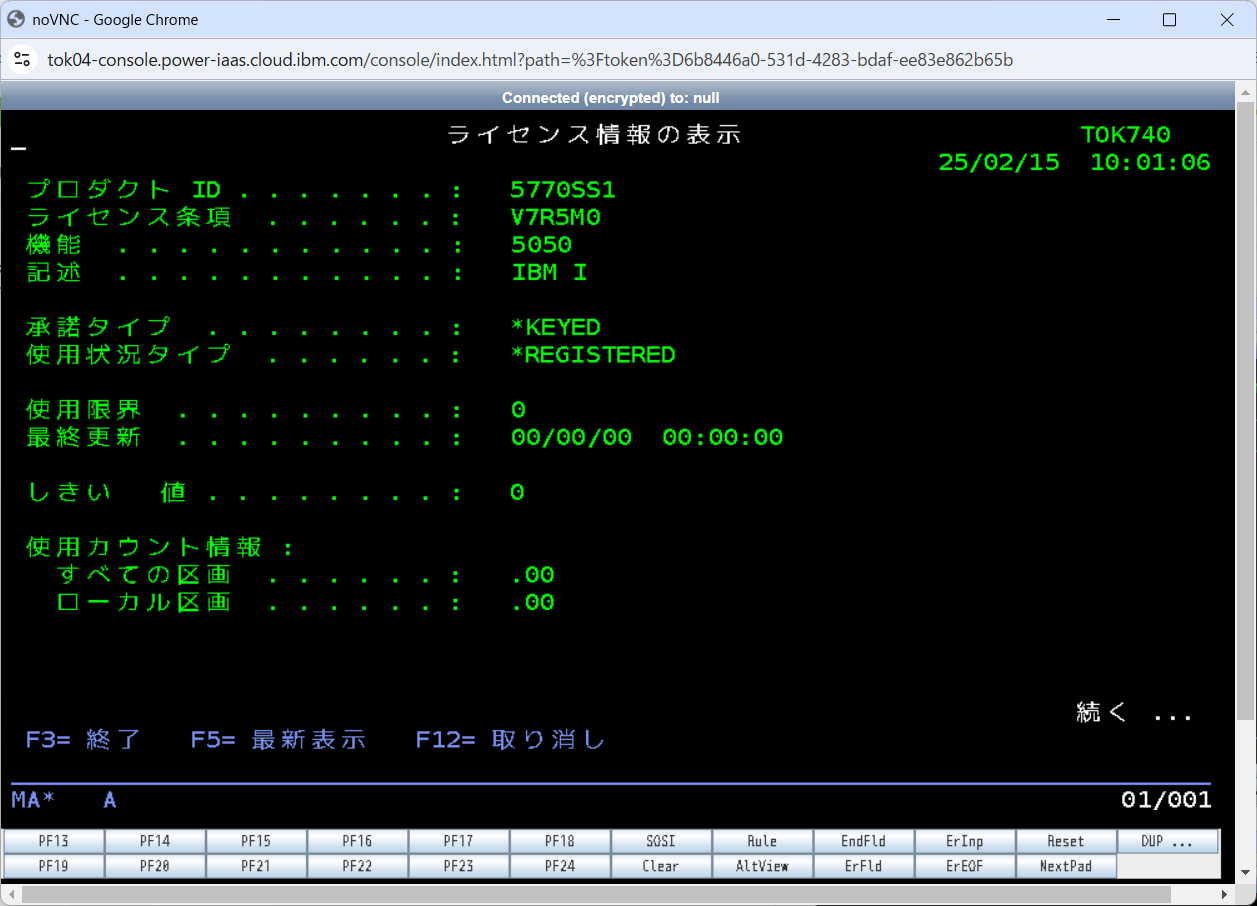
Task: Click the feature value 5050
Action: point(541,245)
